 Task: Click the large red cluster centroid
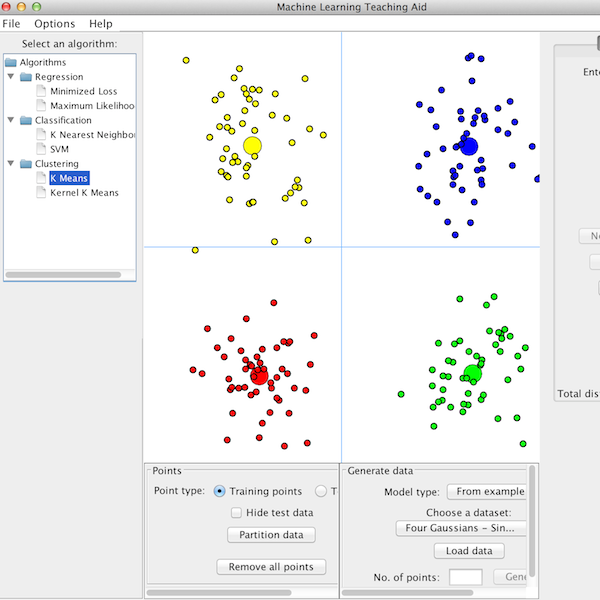pos(259,376)
